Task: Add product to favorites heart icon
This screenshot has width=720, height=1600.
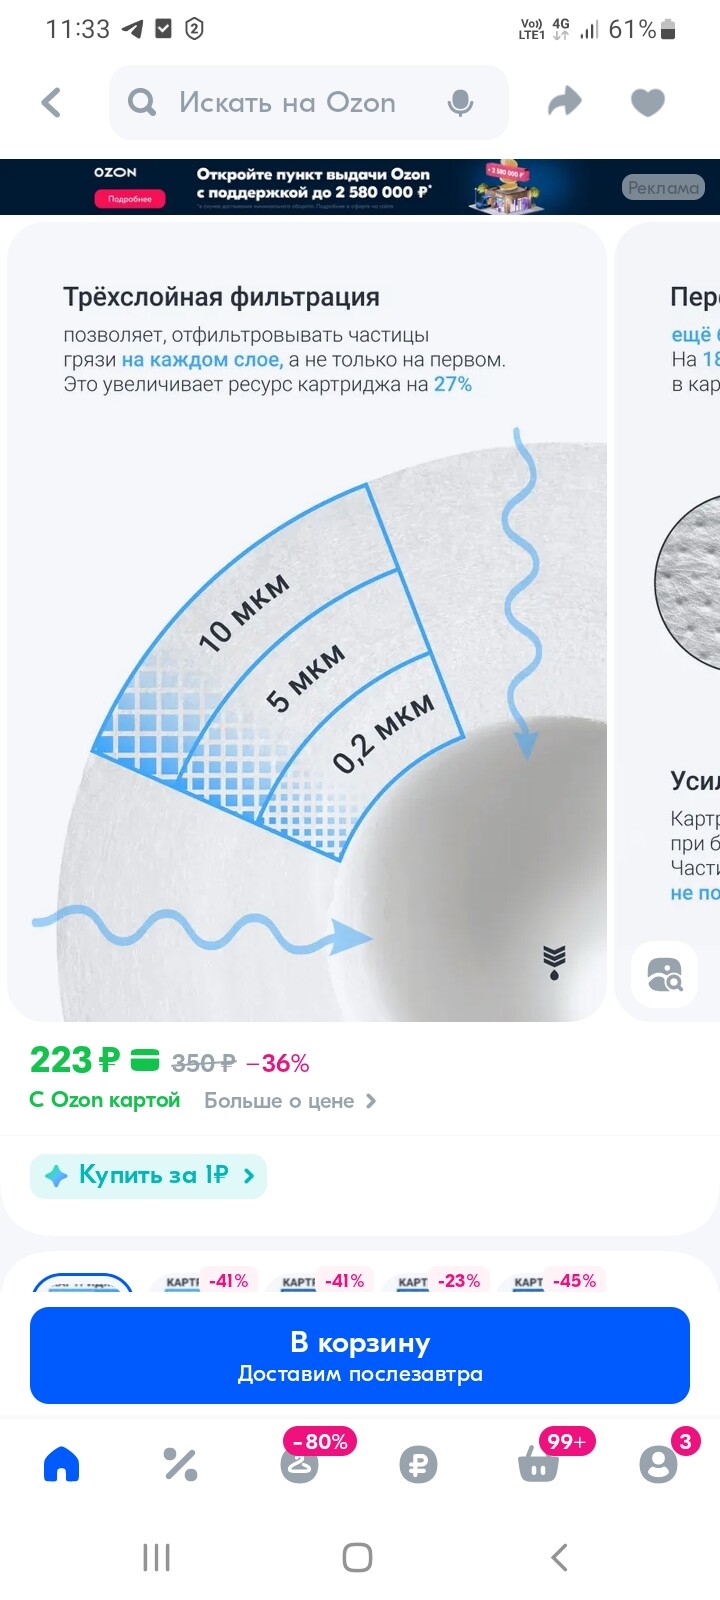Action: [648, 102]
